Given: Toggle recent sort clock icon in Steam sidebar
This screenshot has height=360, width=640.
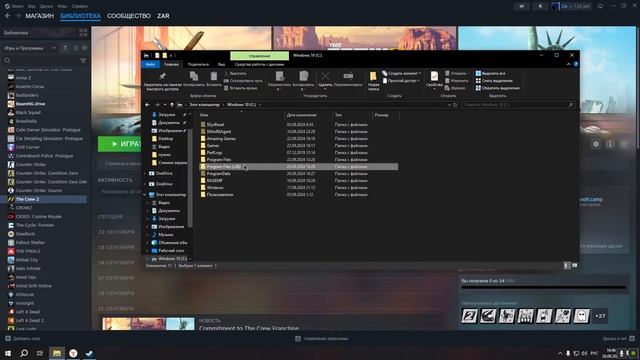Looking at the screenshot, I should coord(76,48).
